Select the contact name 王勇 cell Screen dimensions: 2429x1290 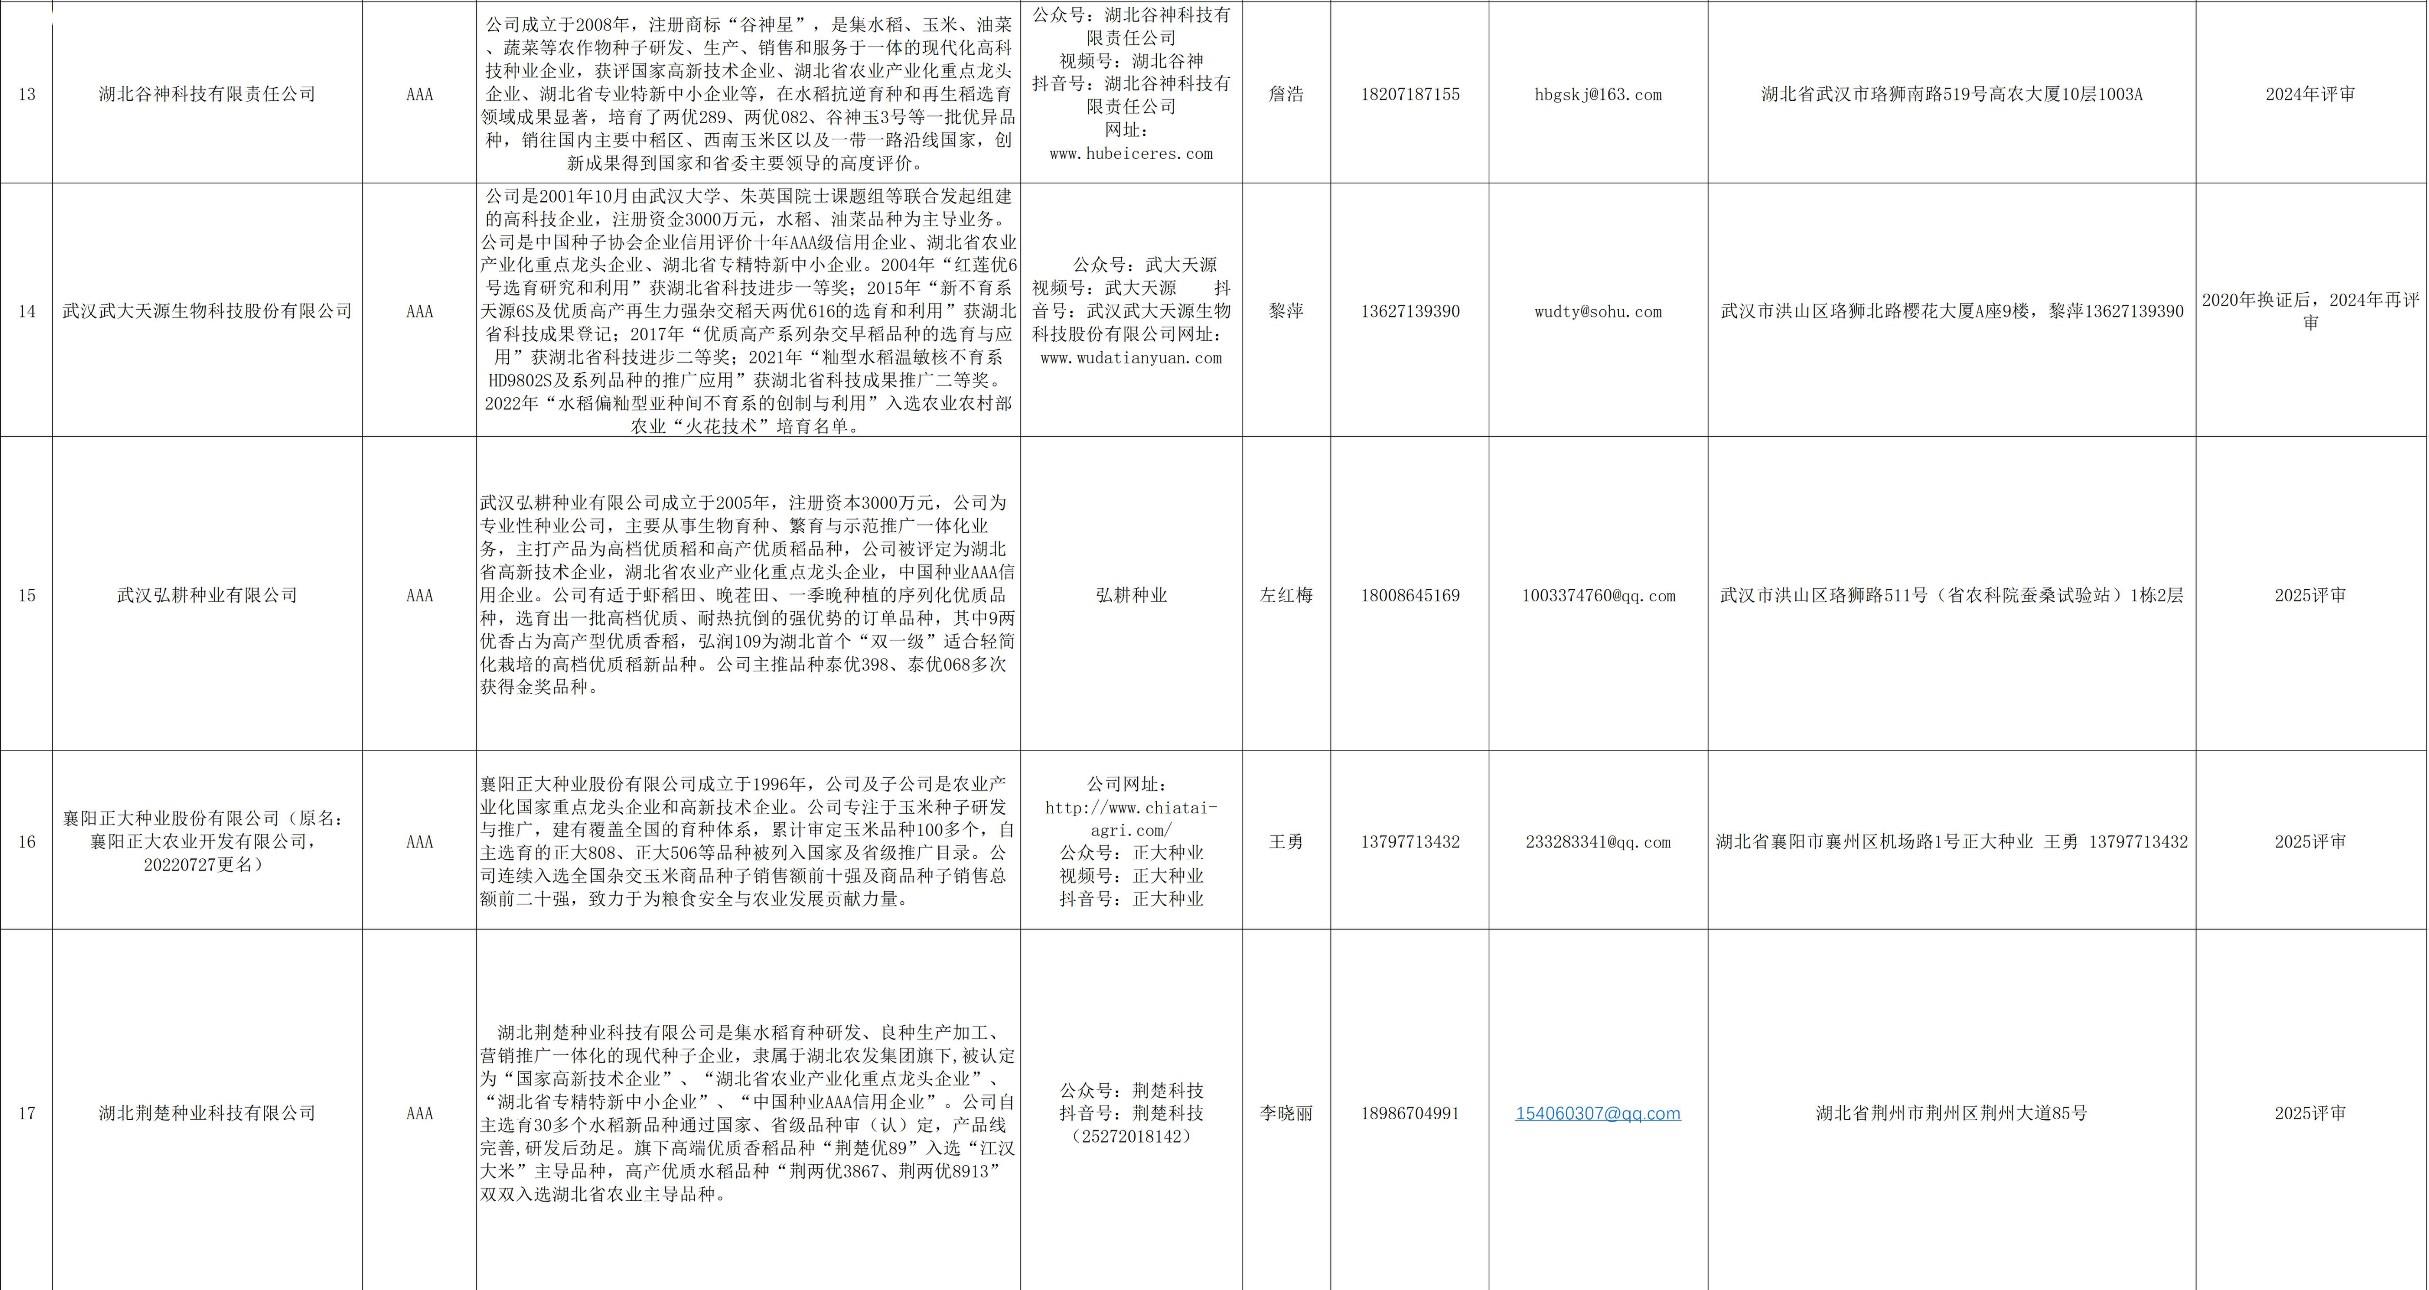pos(1286,842)
